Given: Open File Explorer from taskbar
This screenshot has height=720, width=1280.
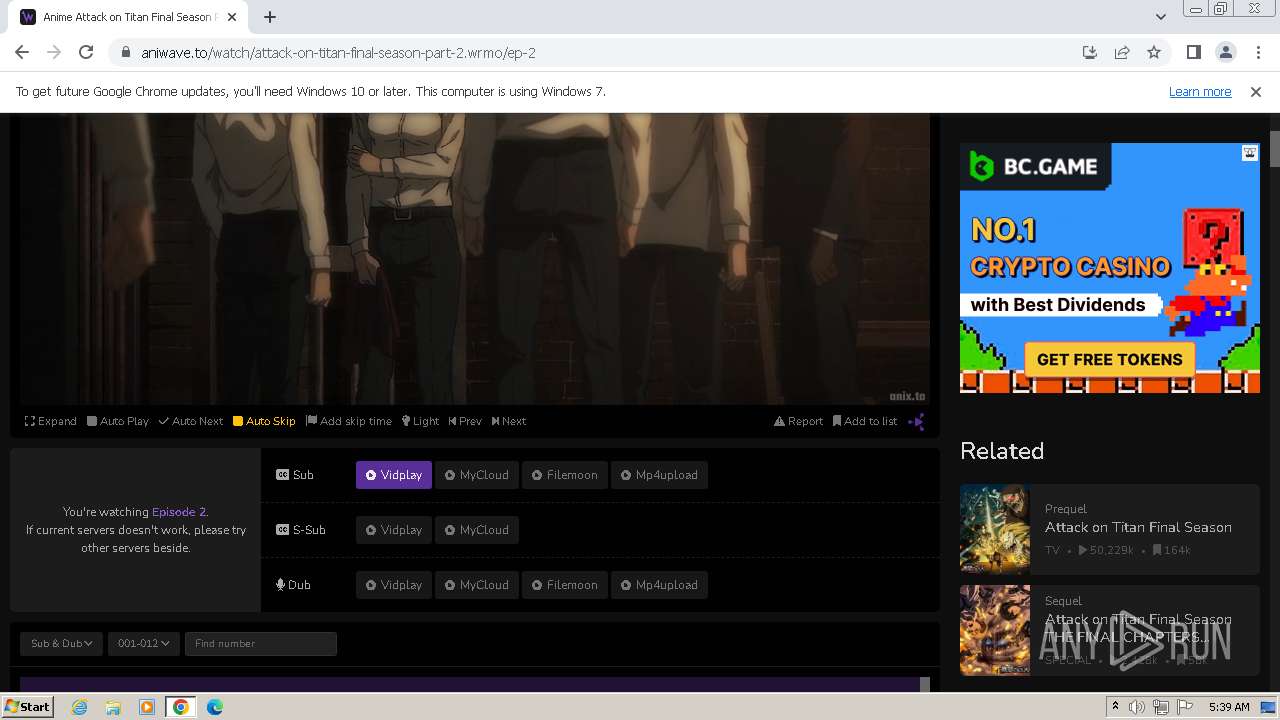Looking at the screenshot, I should coord(113,707).
